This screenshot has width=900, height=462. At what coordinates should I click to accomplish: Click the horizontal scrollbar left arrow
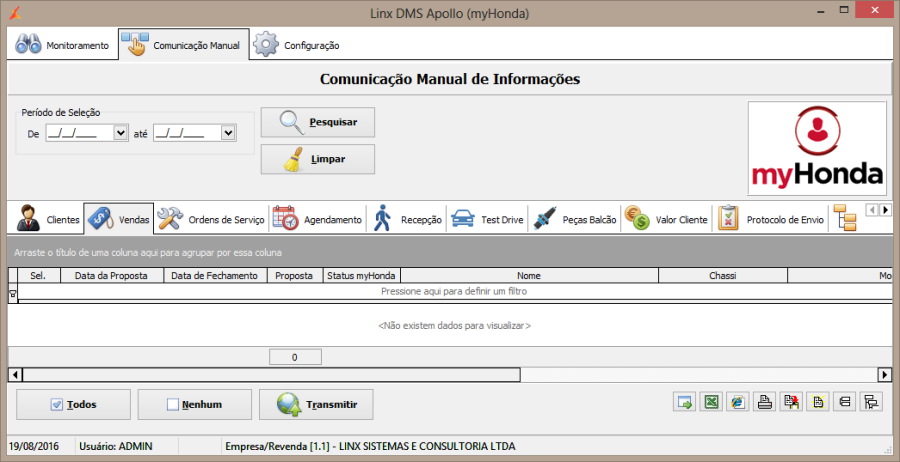(x=15, y=375)
